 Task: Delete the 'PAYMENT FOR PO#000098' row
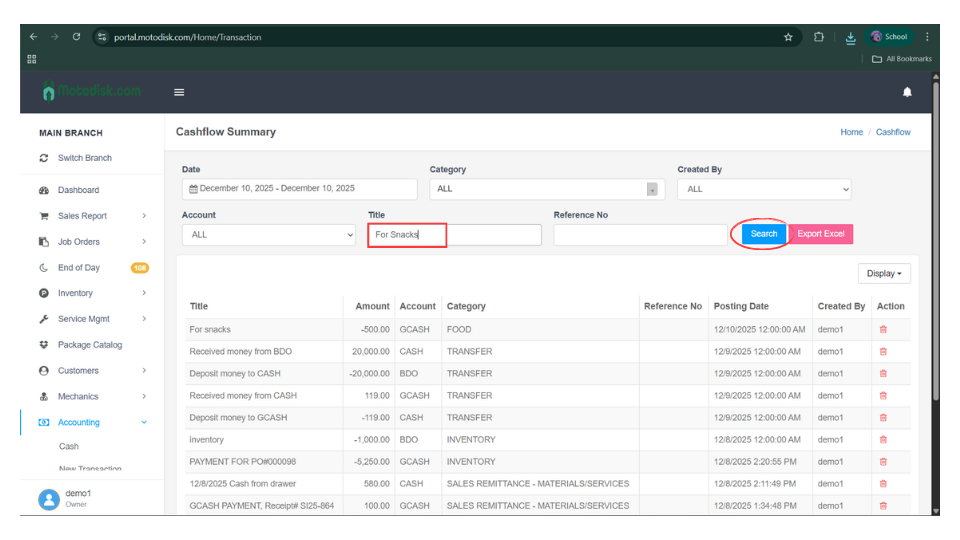tap(883, 462)
